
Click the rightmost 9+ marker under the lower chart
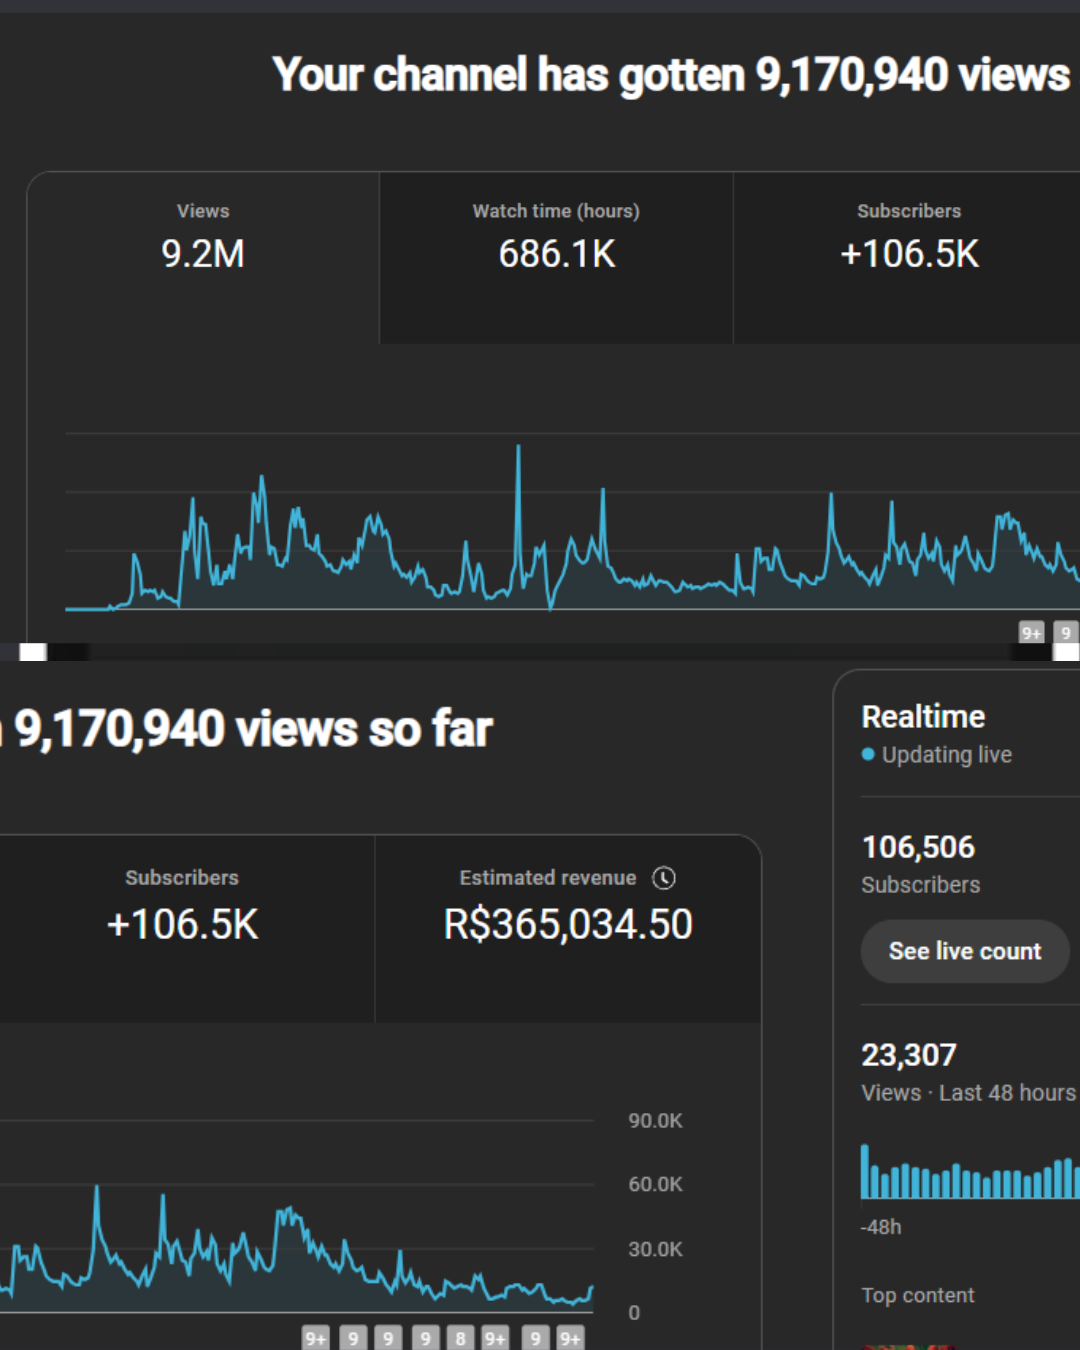pyautogui.click(x=570, y=1338)
